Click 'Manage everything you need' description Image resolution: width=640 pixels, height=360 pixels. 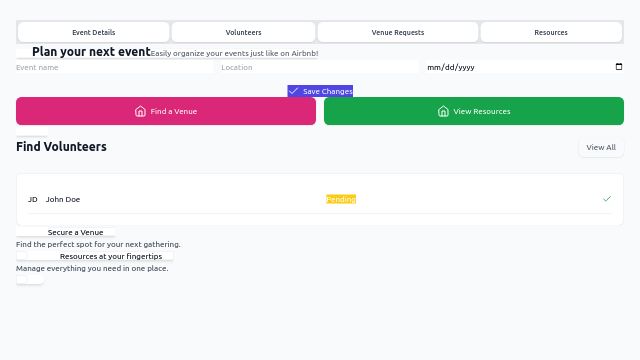click(x=92, y=268)
